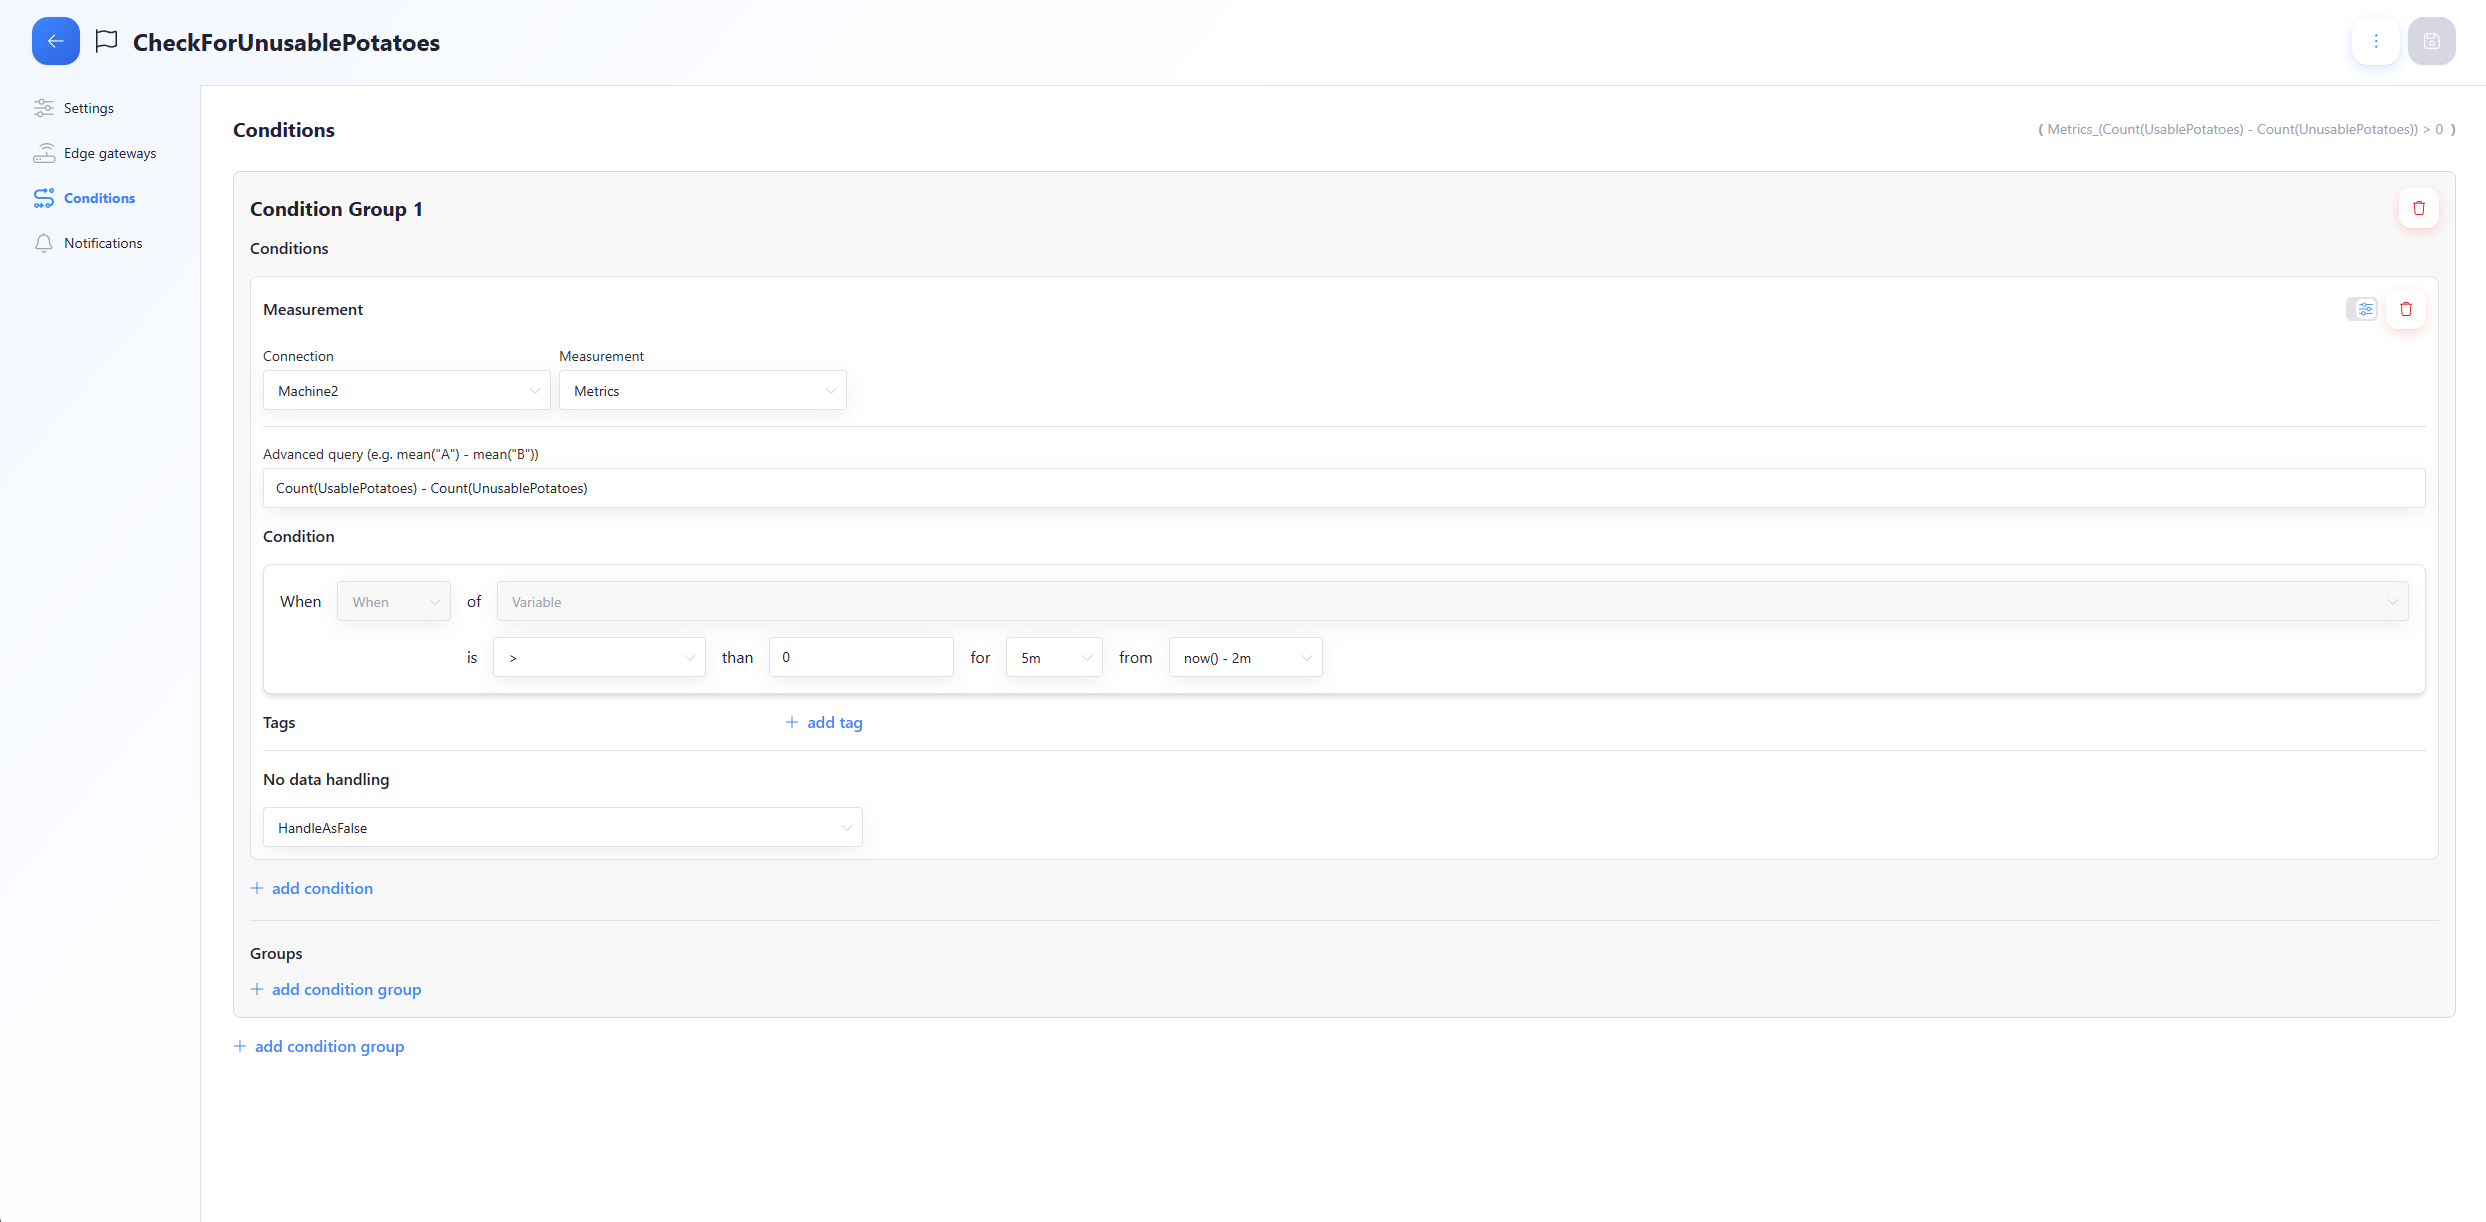Open the disabled When aggregation dropdown
This screenshot has width=2486, height=1222.
click(x=394, y=601)
